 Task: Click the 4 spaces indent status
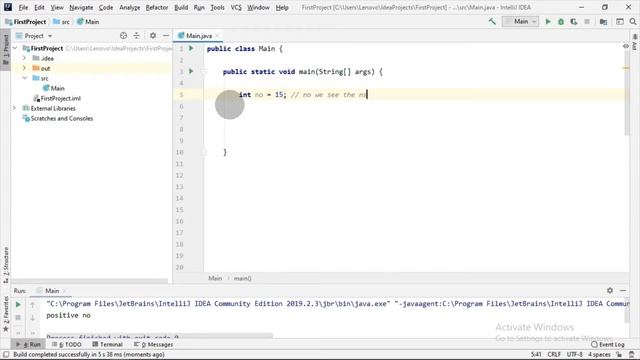click(599, 354)
